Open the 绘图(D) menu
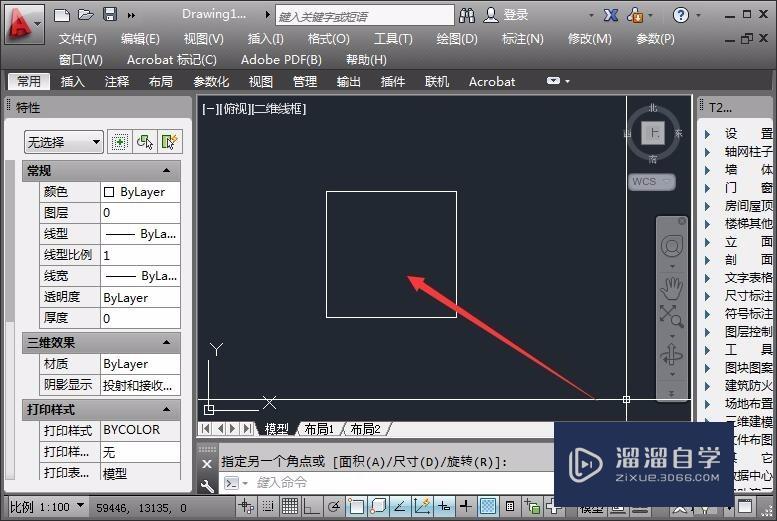Image resolution: width=777 pixels, height=521 pixels. click(x=457, y=39)
